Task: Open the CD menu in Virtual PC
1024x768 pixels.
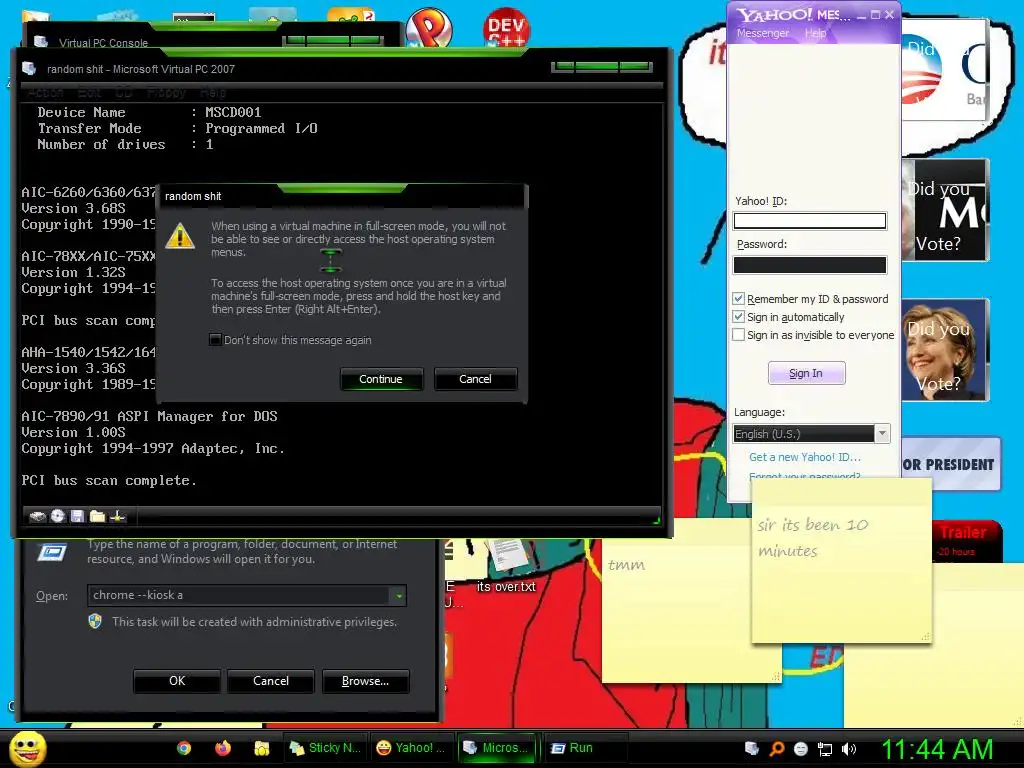Action: (124, 92)
